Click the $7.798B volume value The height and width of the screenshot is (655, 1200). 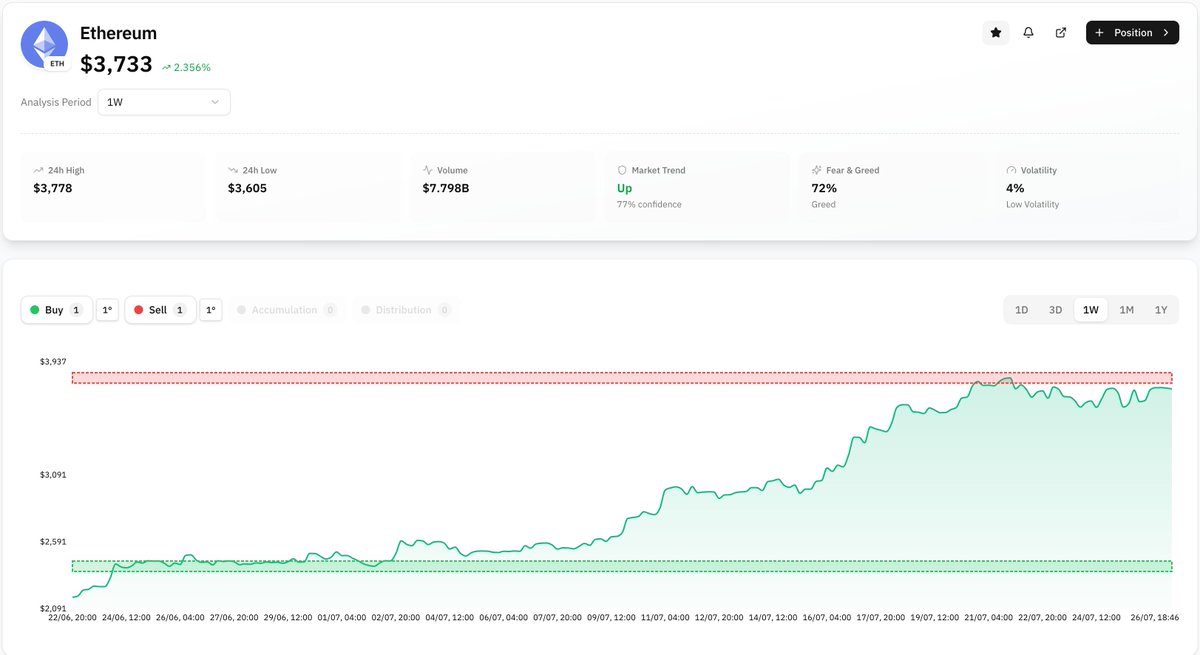446,188
